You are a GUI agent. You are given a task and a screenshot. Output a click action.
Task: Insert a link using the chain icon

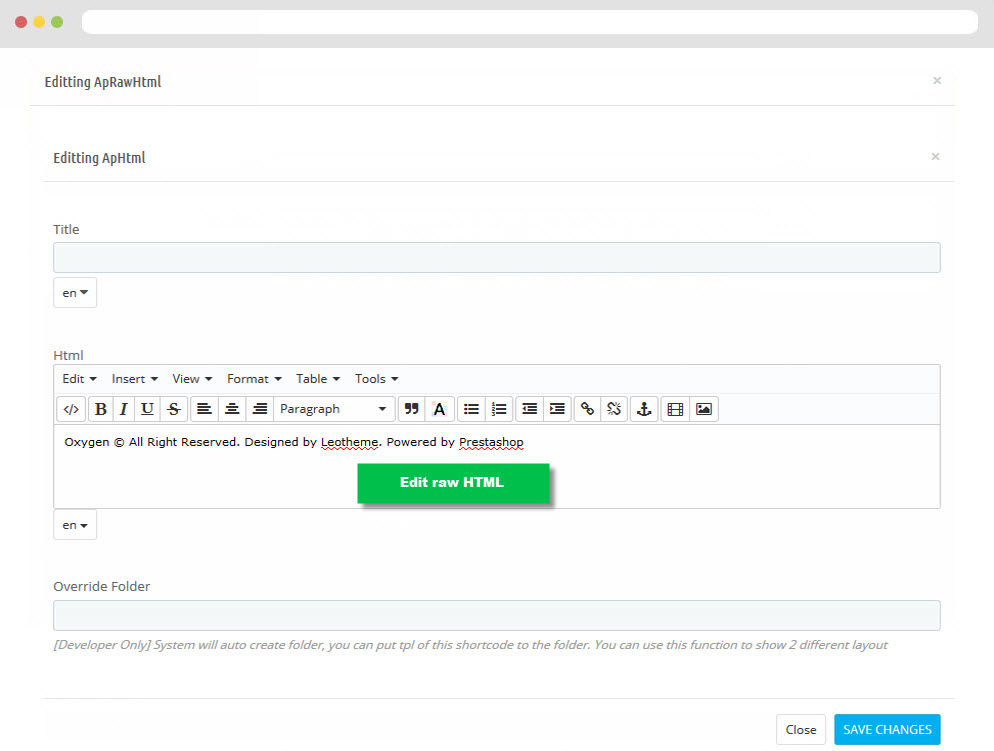[587, 409]
